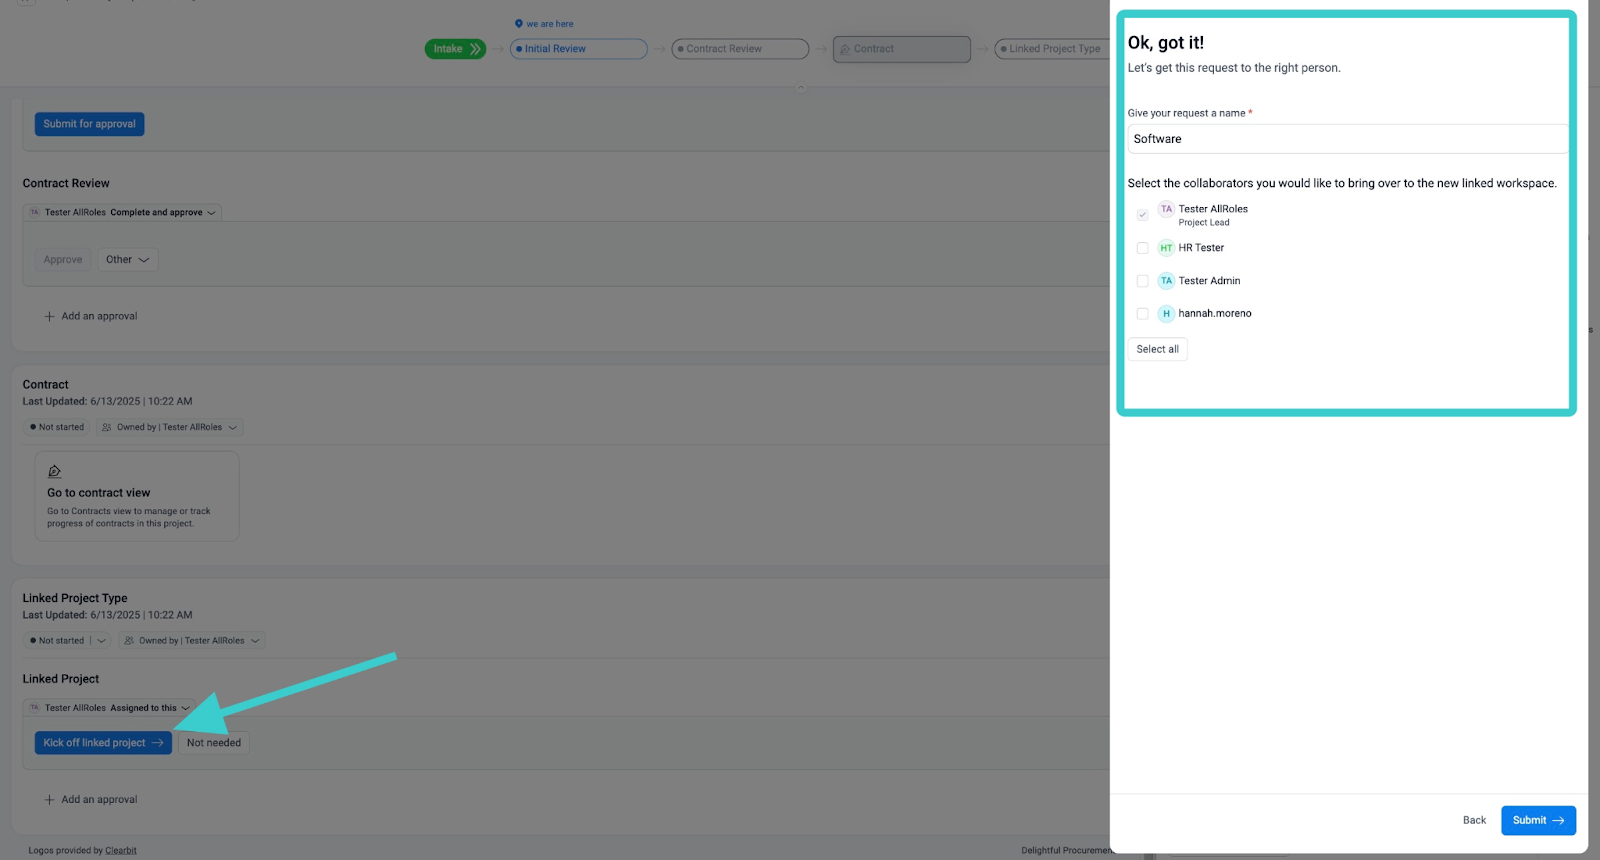The width and height of the screenshot is (1600, 860).
Task: Go to the Initial Review stage
Action: [x=578, y=49]
